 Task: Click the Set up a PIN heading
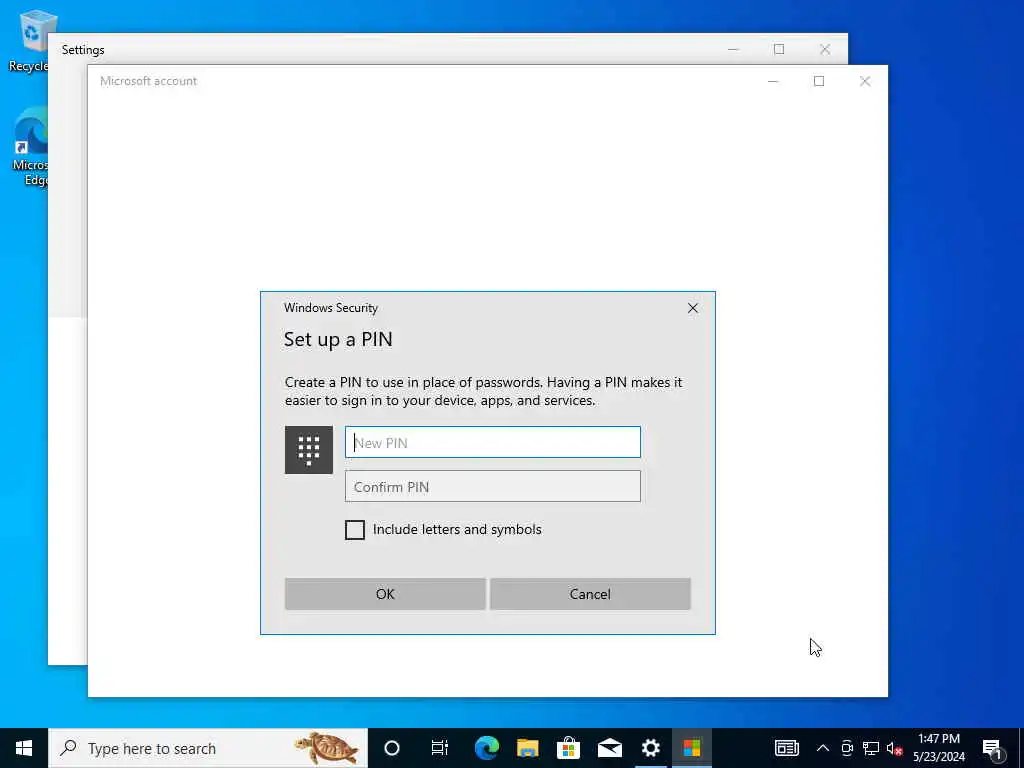pos(338,340)
